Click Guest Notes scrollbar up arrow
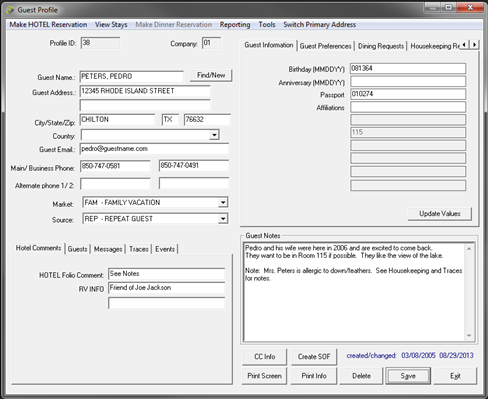Image resolution: width=488 pixels, height=399 pixels. [469, 249]
